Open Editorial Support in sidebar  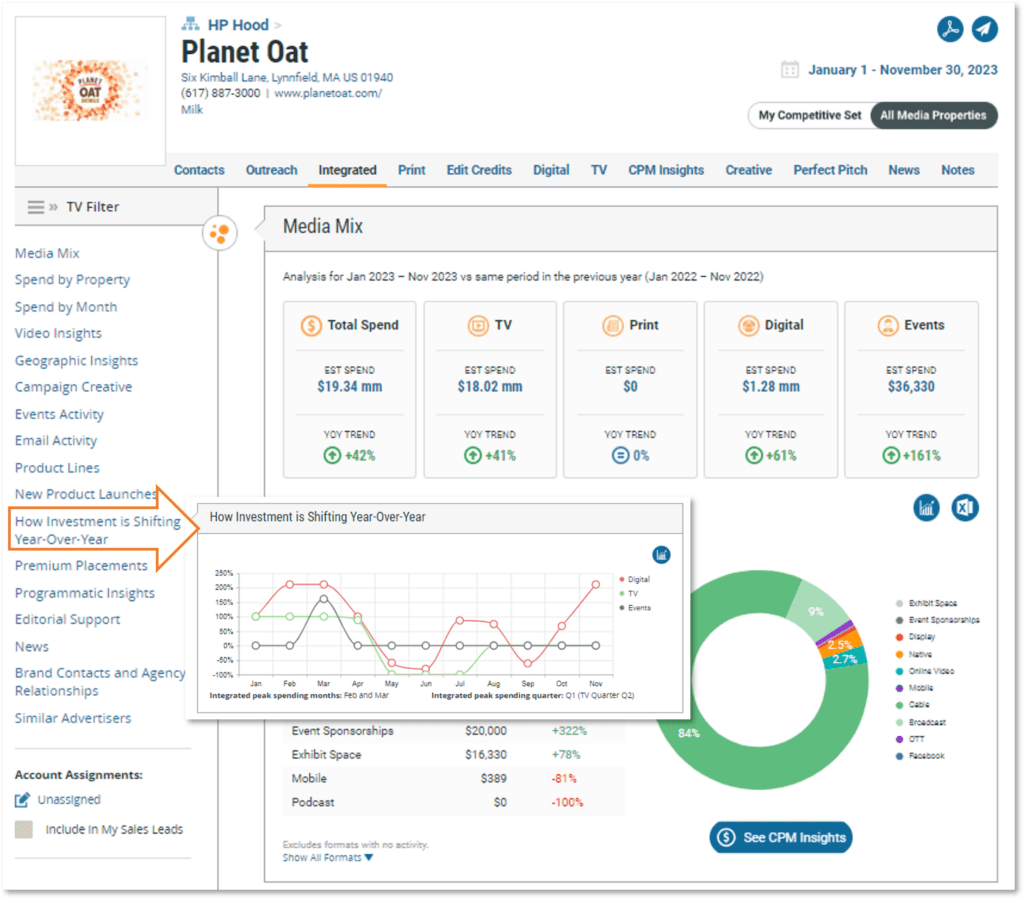[67, 620]
